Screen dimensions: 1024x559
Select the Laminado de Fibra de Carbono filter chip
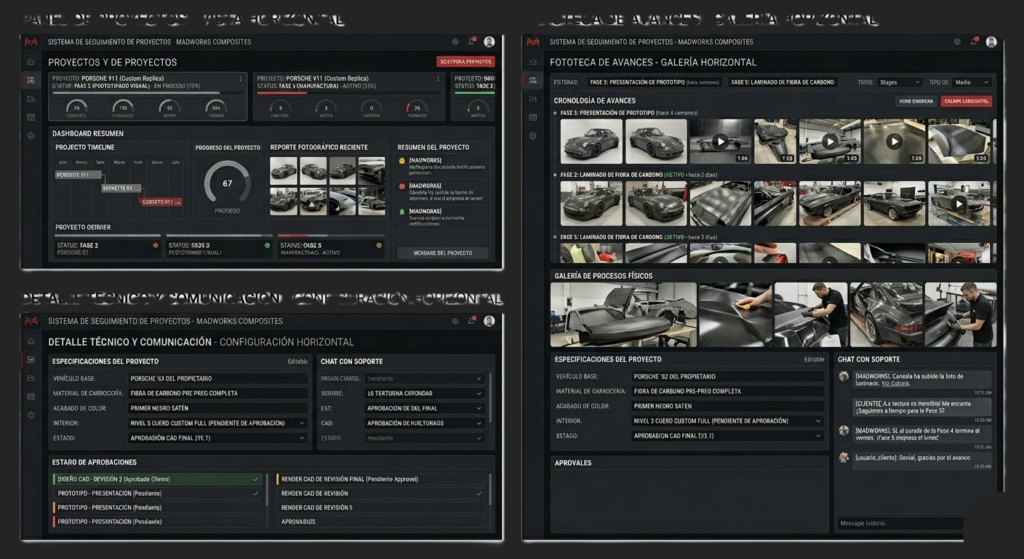(782, 82)
